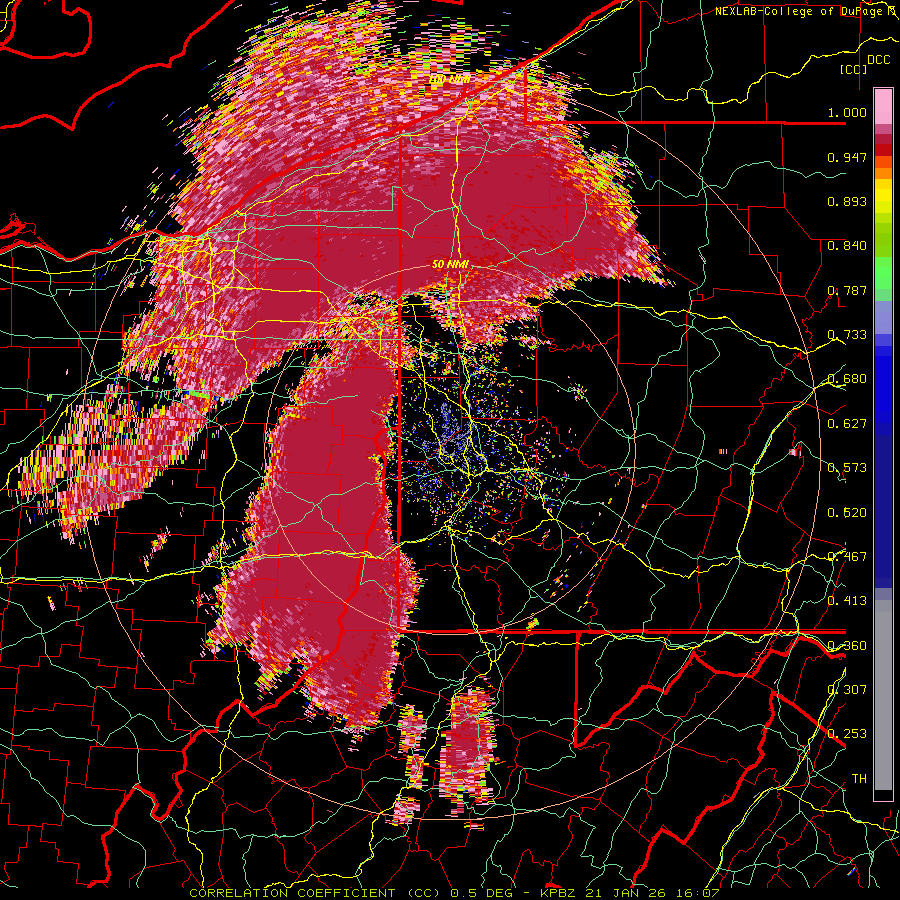Click the 0.520 scale value
The width and height of the screenshot is (900, 900).
pos(847,512)
